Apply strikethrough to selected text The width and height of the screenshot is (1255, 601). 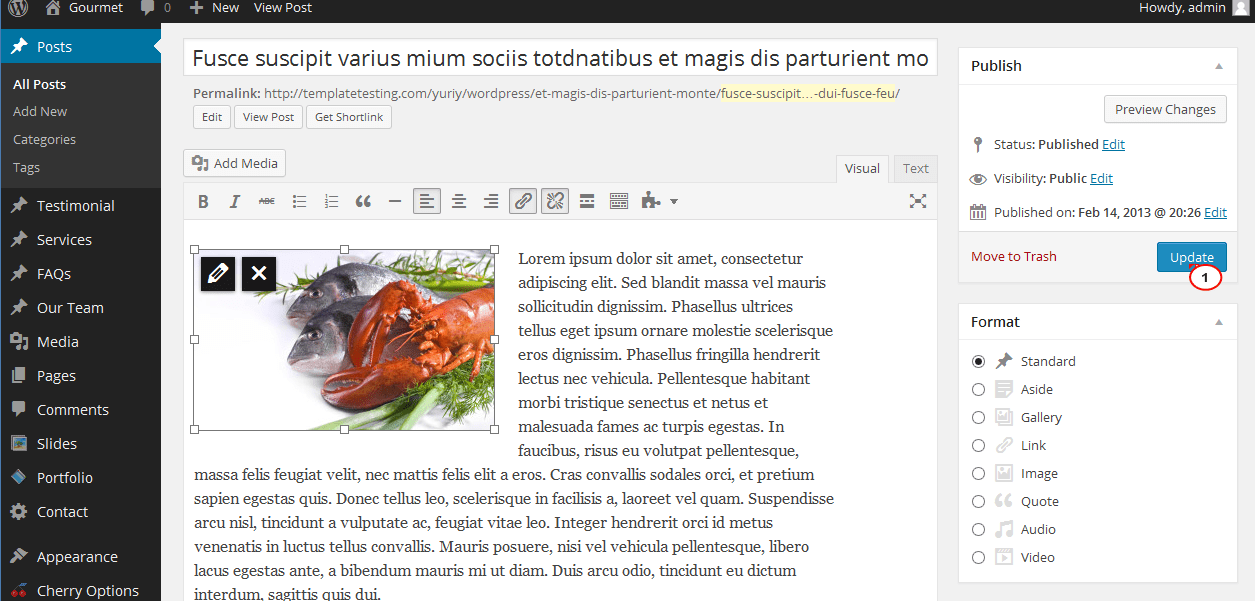tap(267, 200)
